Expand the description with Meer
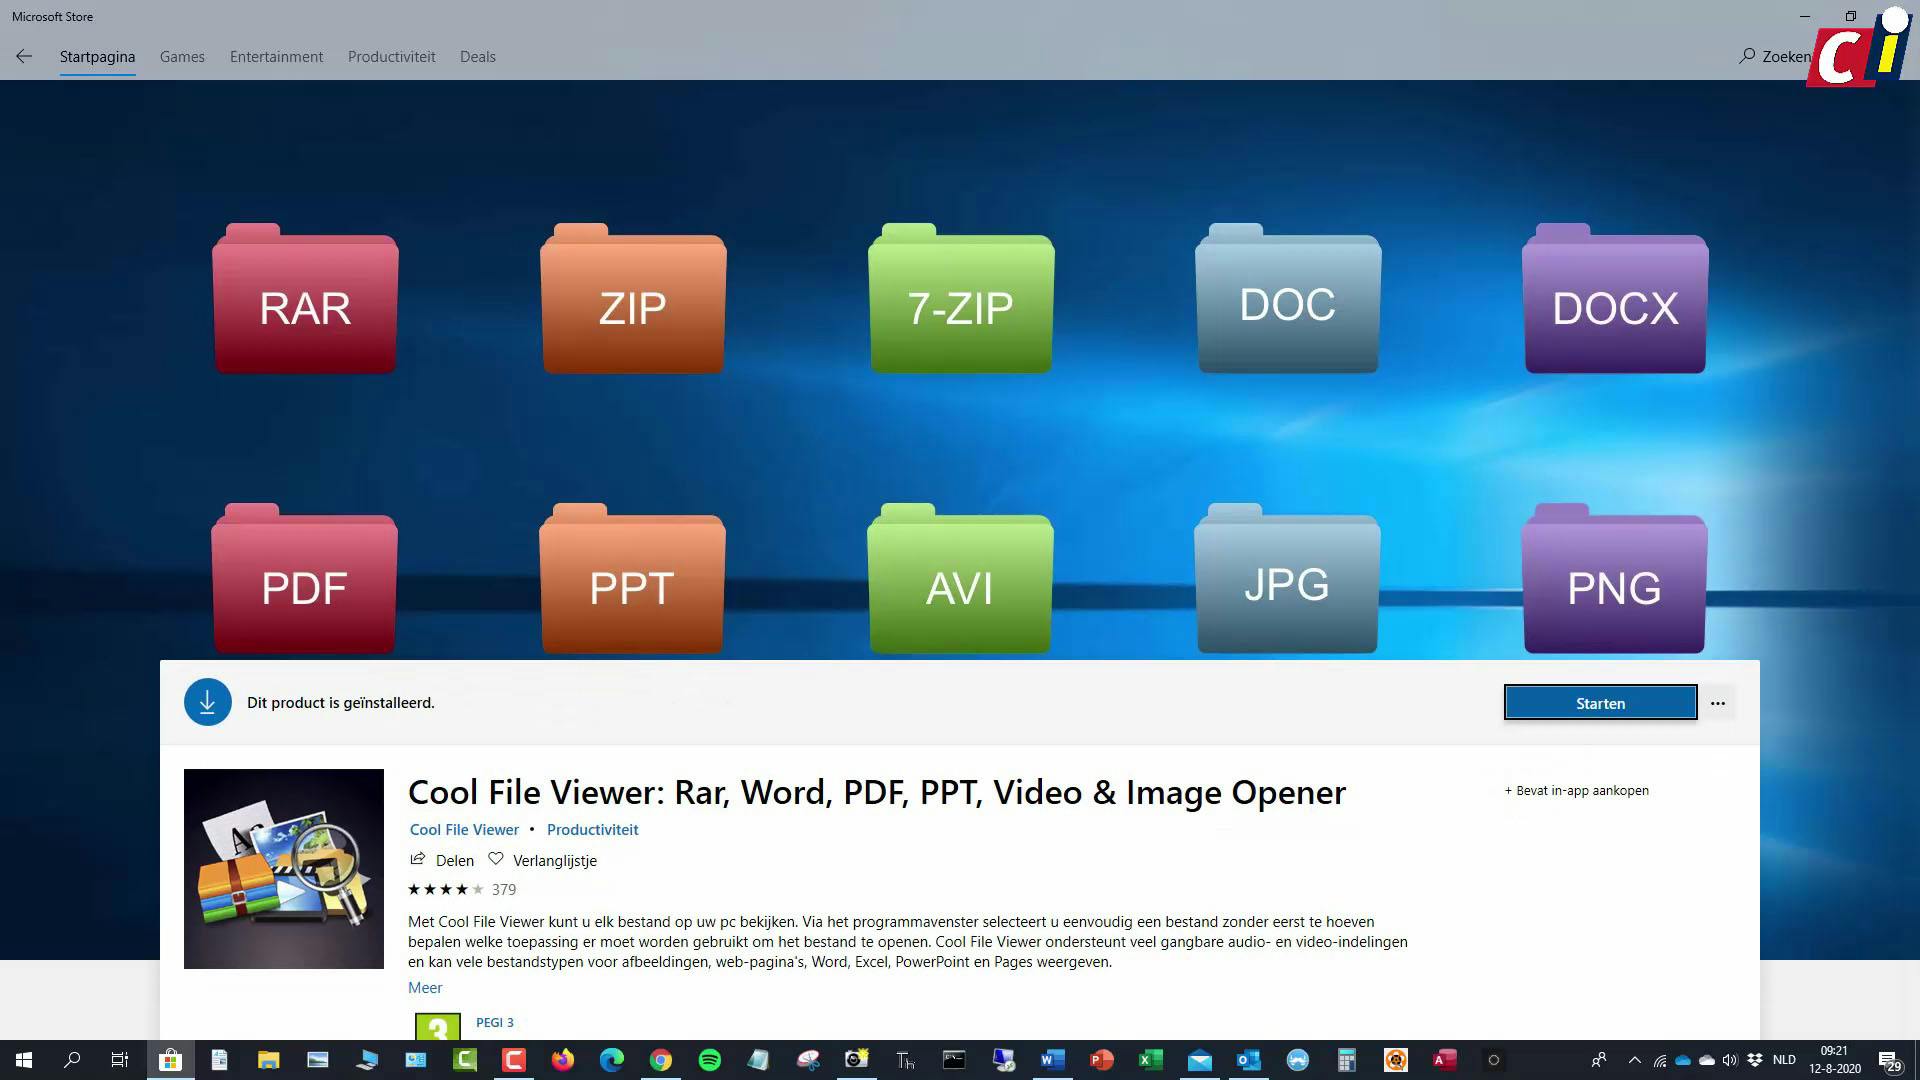Screen dimensions: 1920x1080 pos(424,987)
